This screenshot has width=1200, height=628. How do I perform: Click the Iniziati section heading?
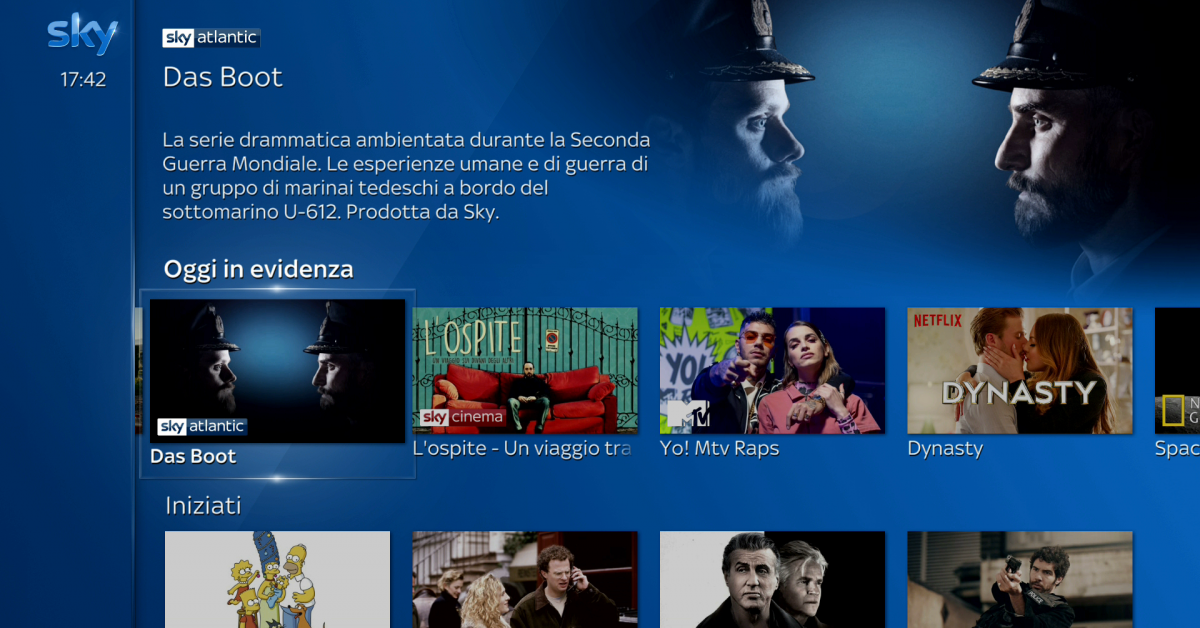203,506
